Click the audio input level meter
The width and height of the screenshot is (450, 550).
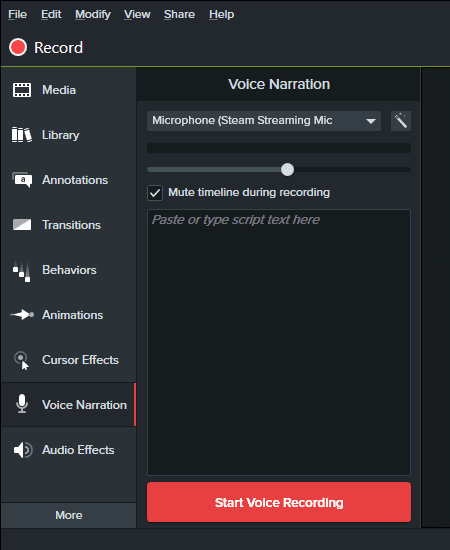point(279,148)
